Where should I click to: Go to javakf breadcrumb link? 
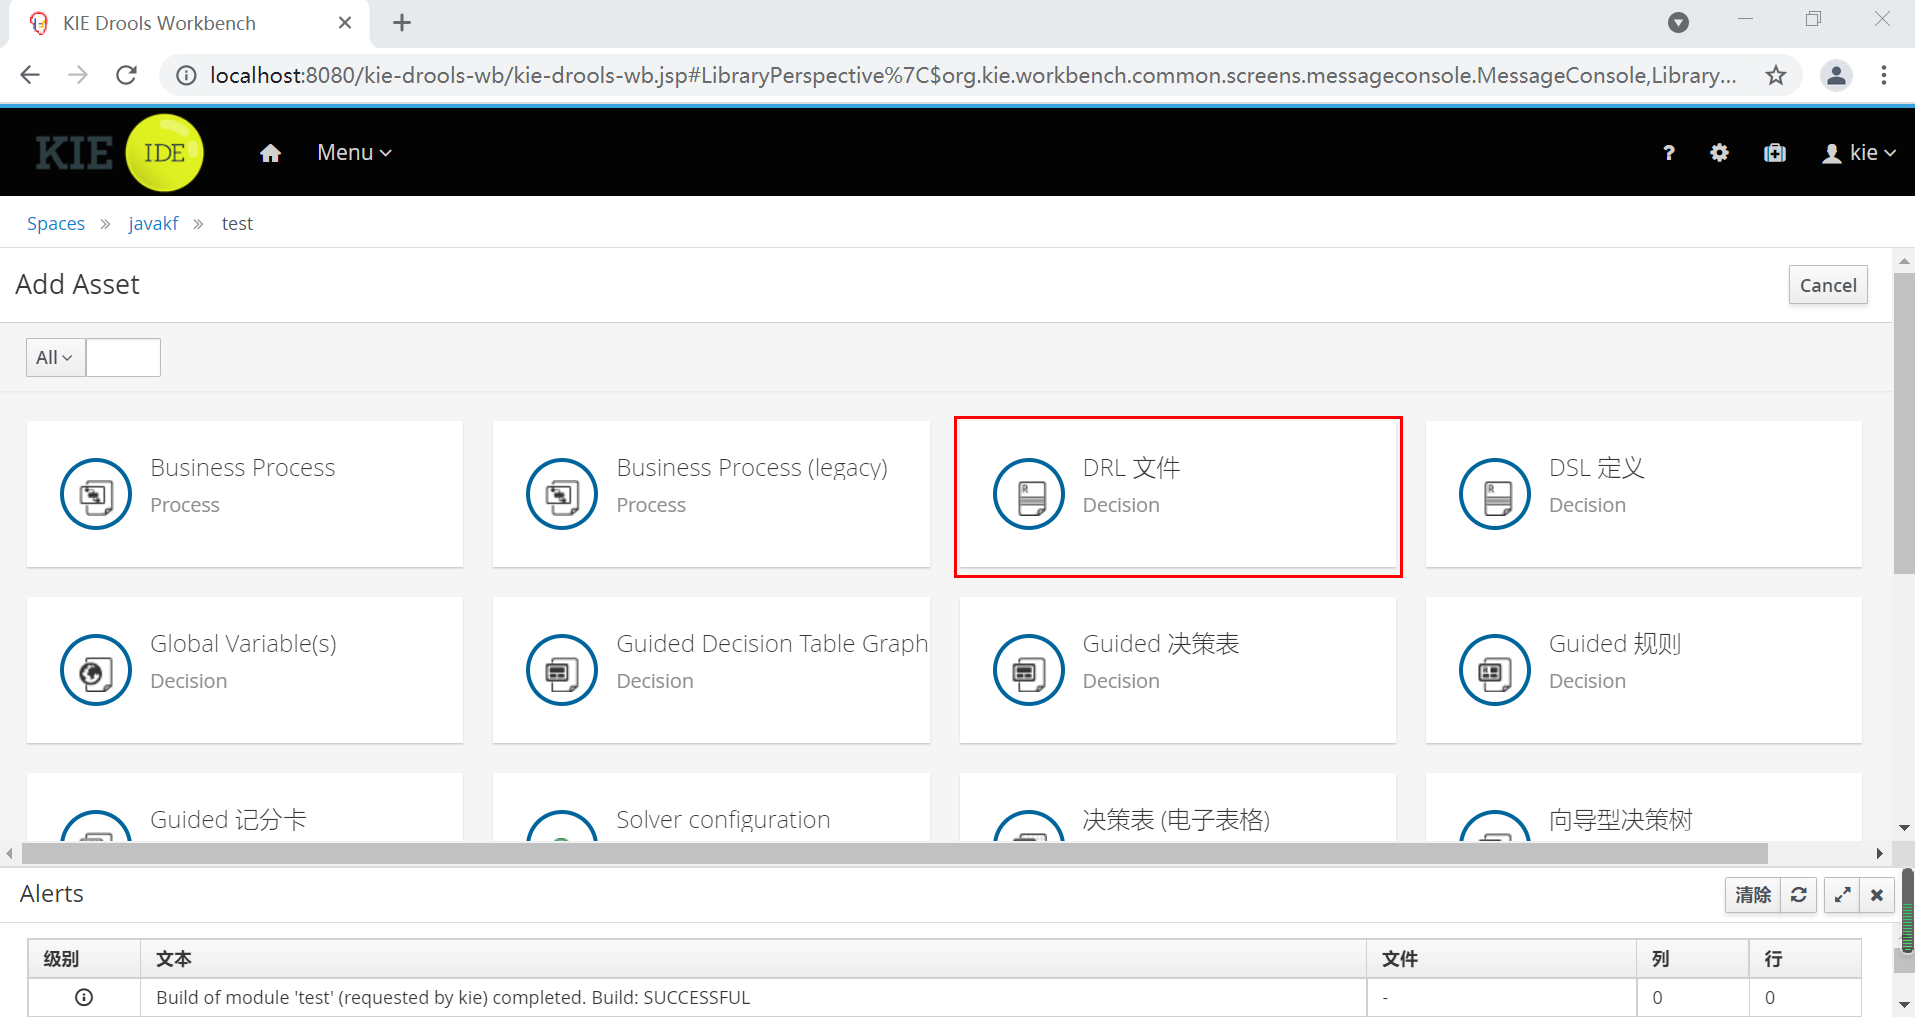point(153,224)
